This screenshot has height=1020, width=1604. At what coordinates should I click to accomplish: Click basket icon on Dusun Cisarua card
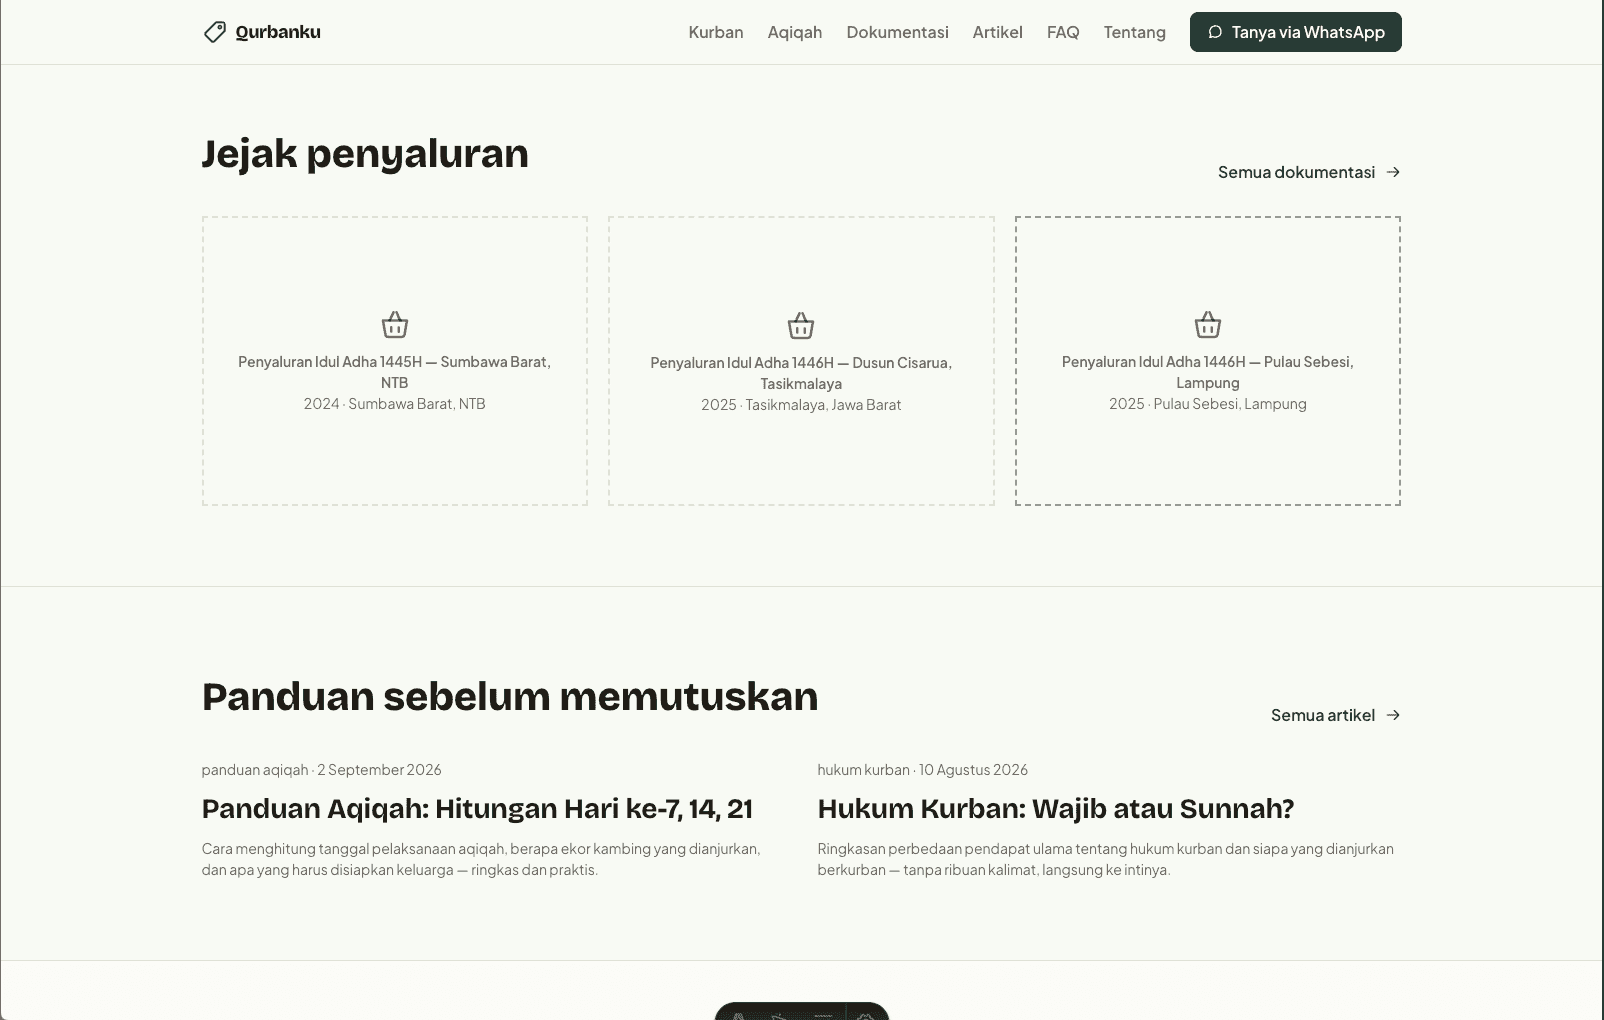[801, 326]
